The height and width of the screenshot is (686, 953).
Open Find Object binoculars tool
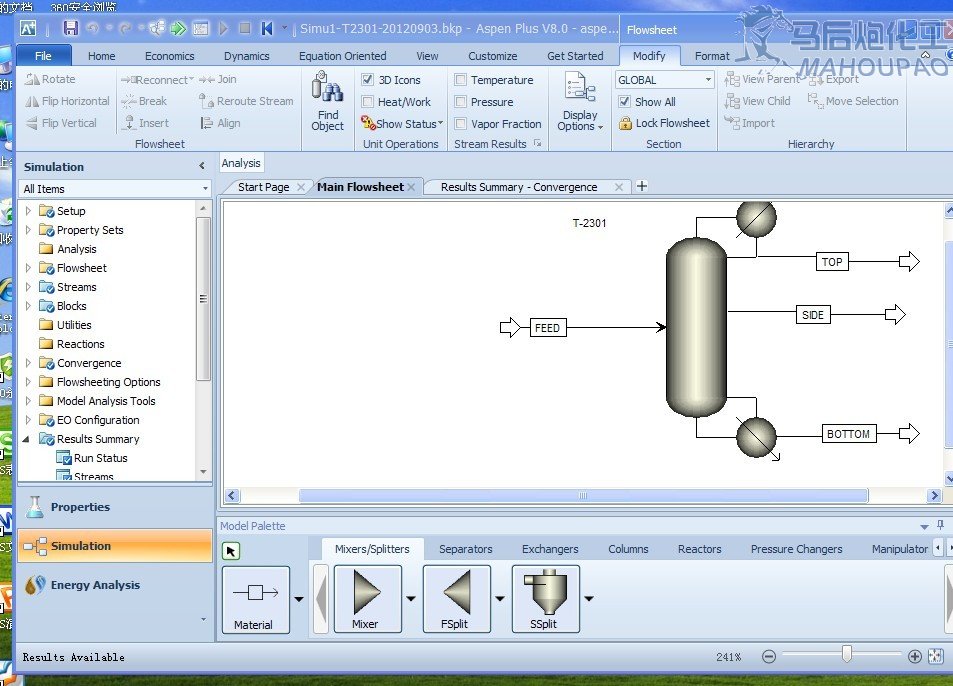click(x=328, y=101)
